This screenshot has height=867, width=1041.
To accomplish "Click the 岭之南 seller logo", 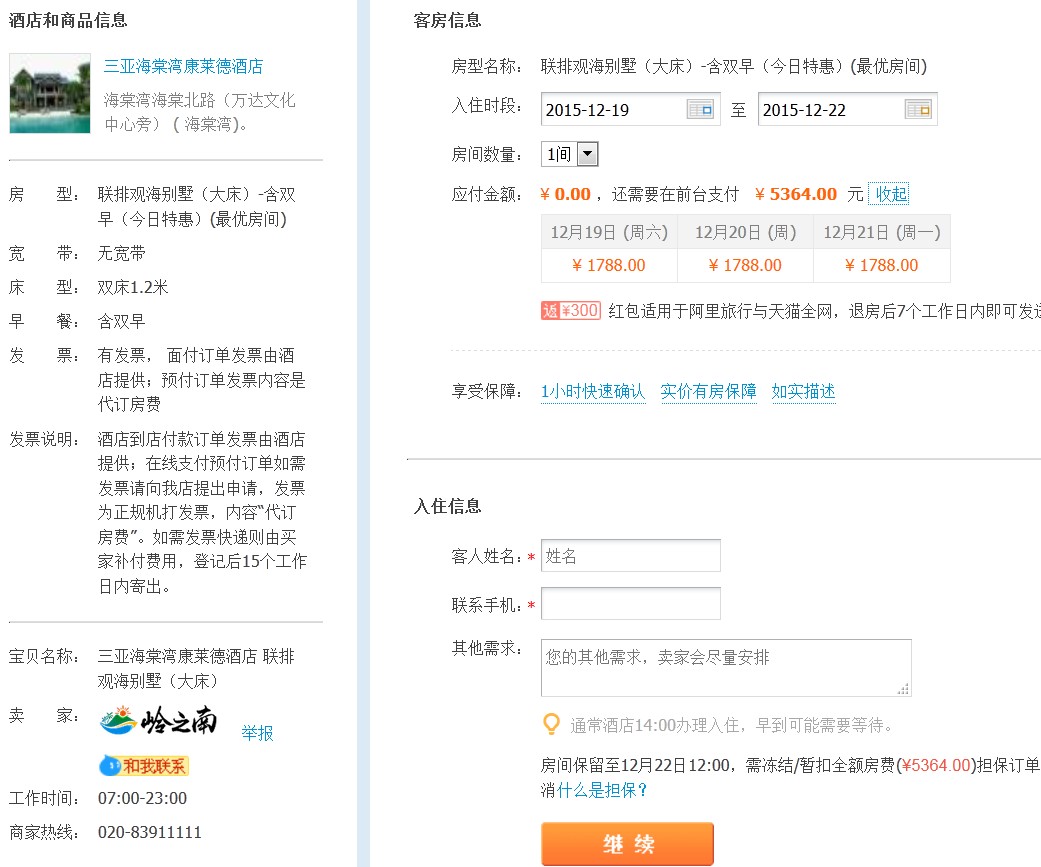I will pyautogui.click(x=159, y=721).
